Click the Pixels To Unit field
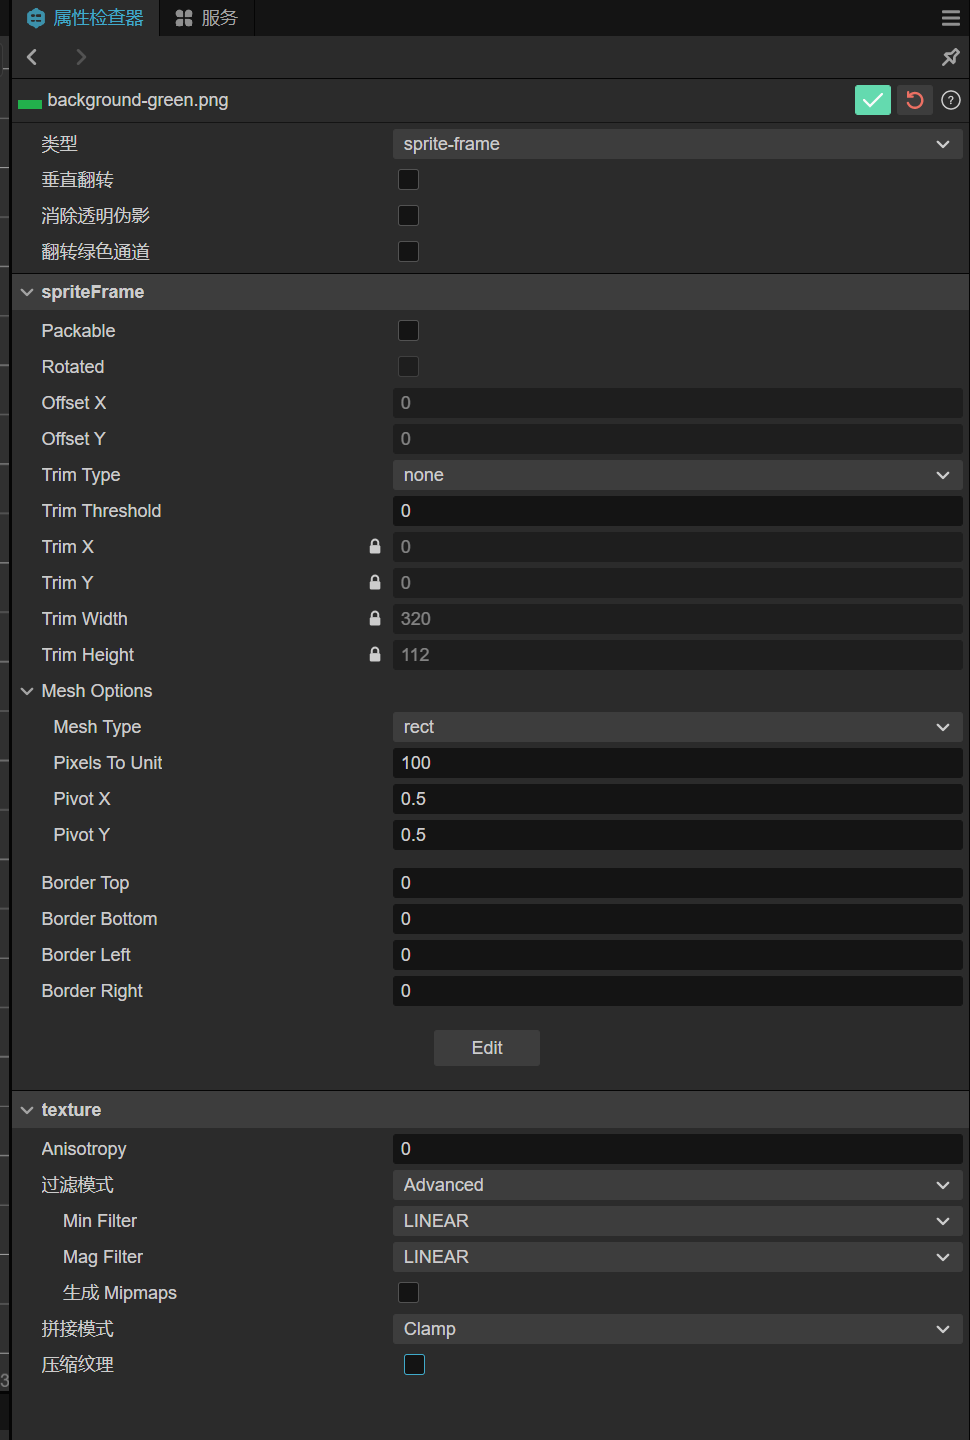Image resolution: width=970 pixels, height=1440 pixels. [x=677, y=763]
